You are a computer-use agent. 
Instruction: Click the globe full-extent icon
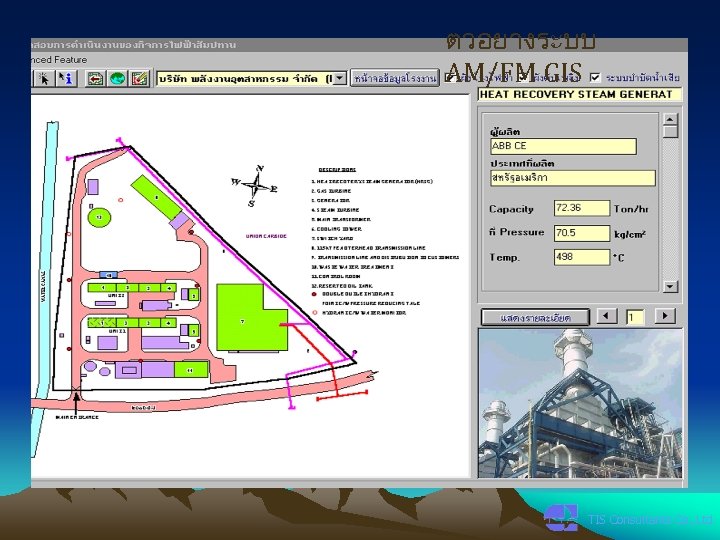point(118,79)
